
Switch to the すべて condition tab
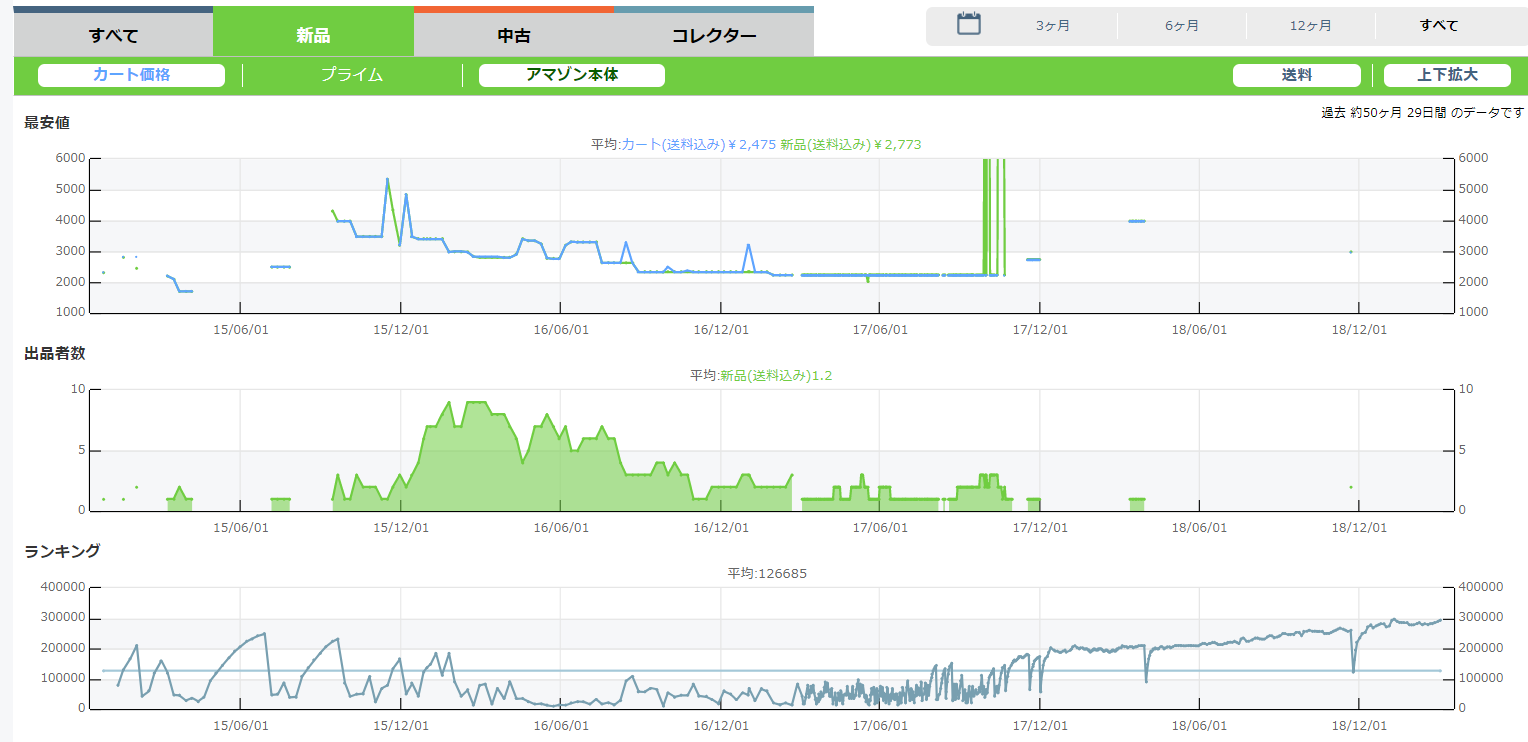[113, 35]
